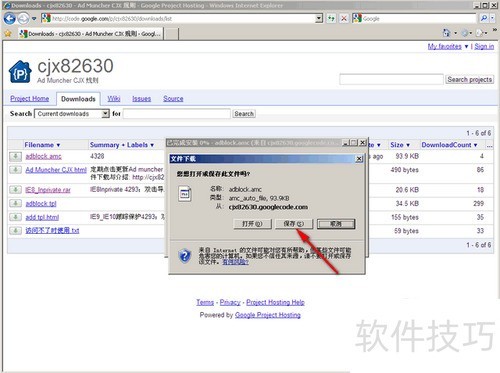Click the 299 download count cell
Viewport: 500px width, 373px height.
click(478, 204)
